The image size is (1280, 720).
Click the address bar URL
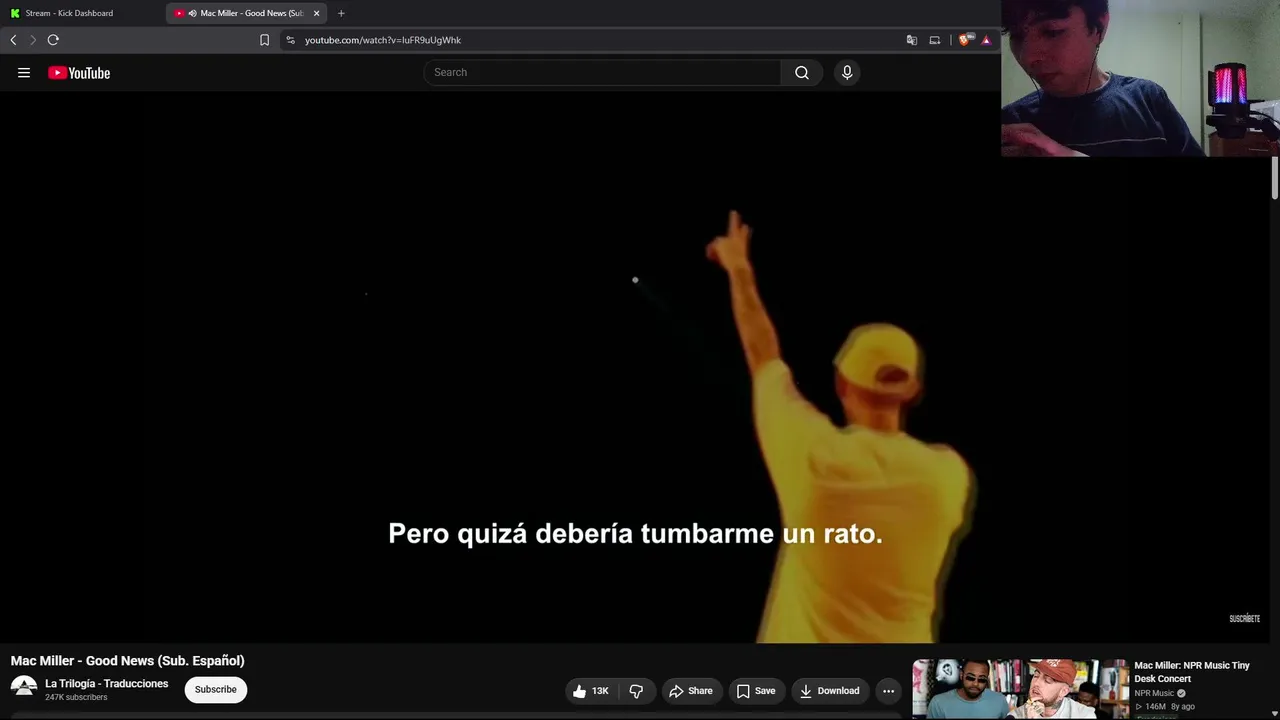pyautogui.click(x=383, y=40)
